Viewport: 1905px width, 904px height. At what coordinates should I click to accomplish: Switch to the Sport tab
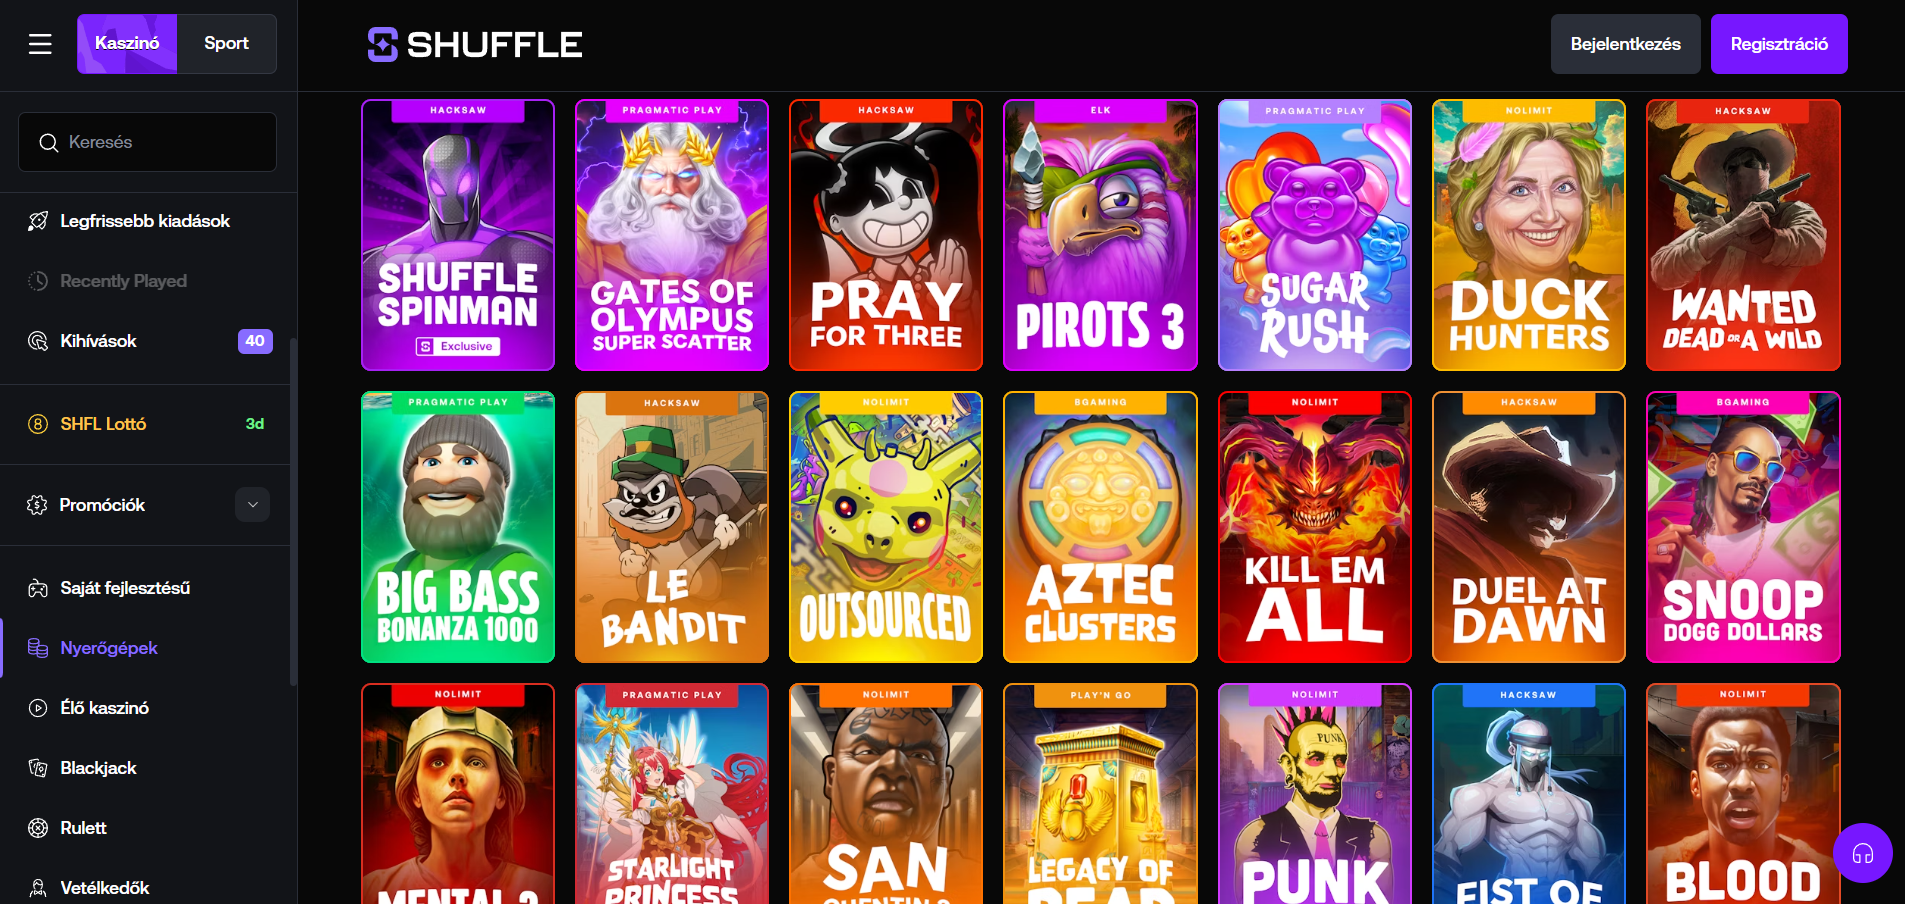227,44
